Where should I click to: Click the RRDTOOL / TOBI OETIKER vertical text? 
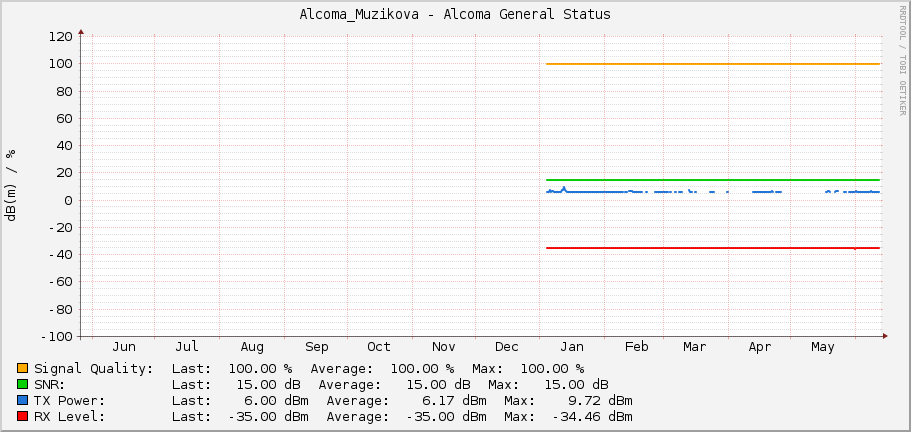902,59
